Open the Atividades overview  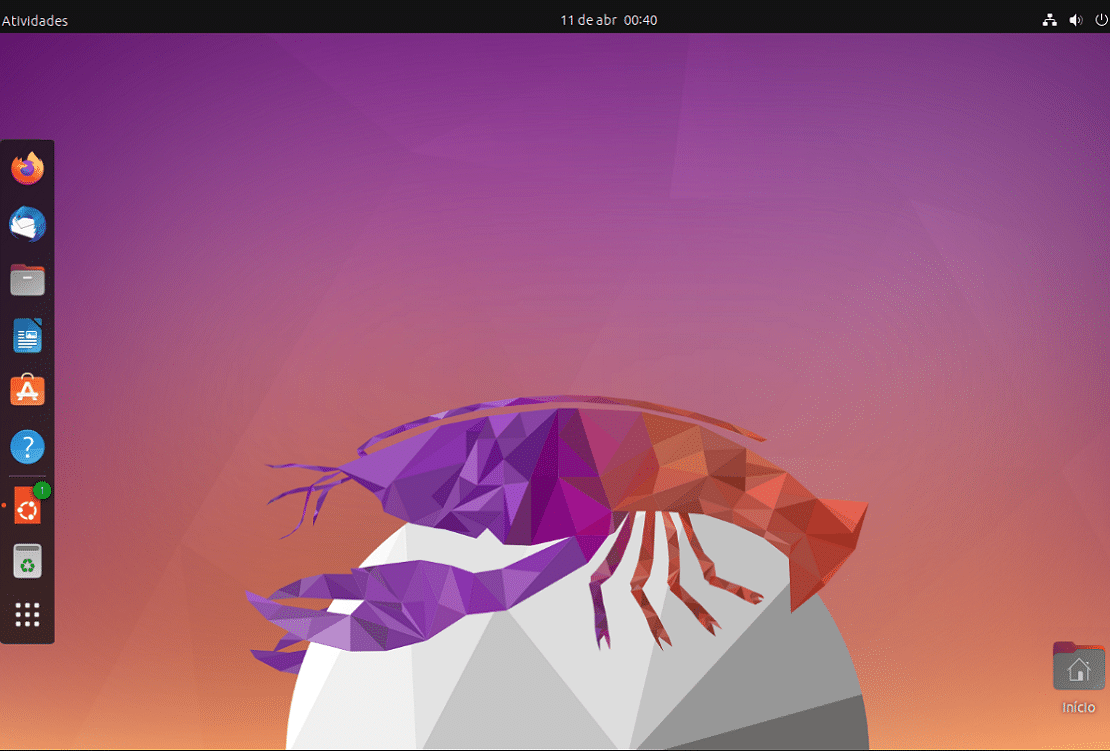[x=35, y=21]
